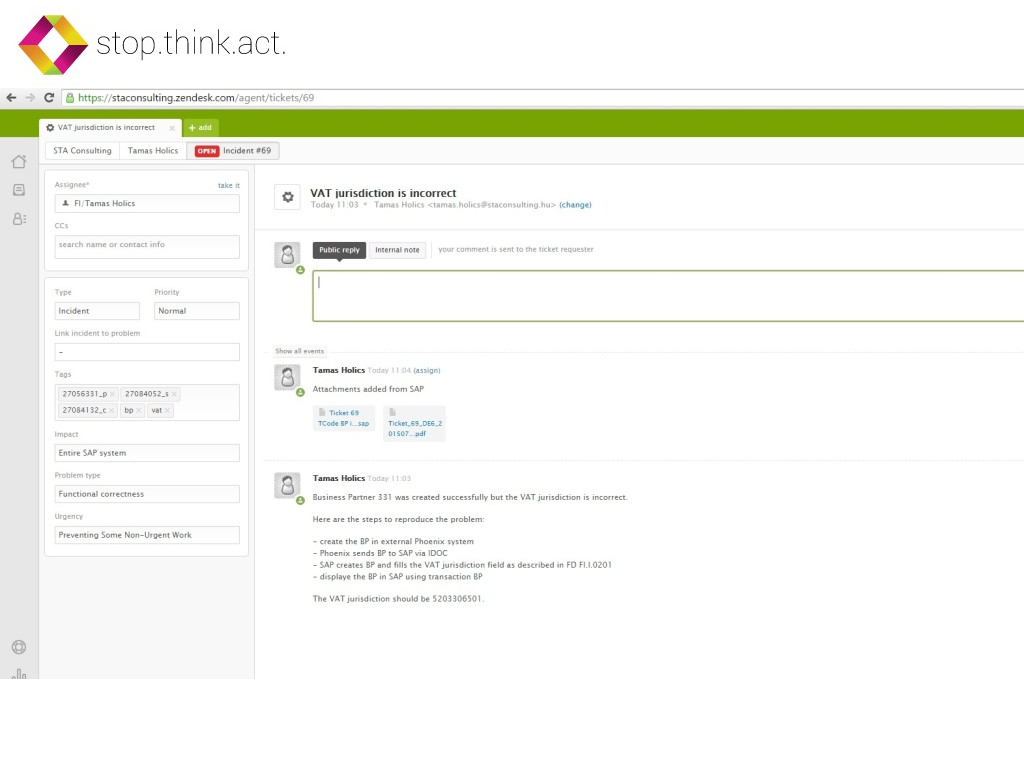Open the Priority dropdown set to Normal
1024x768 pixels.
click(x=196, y=311)
